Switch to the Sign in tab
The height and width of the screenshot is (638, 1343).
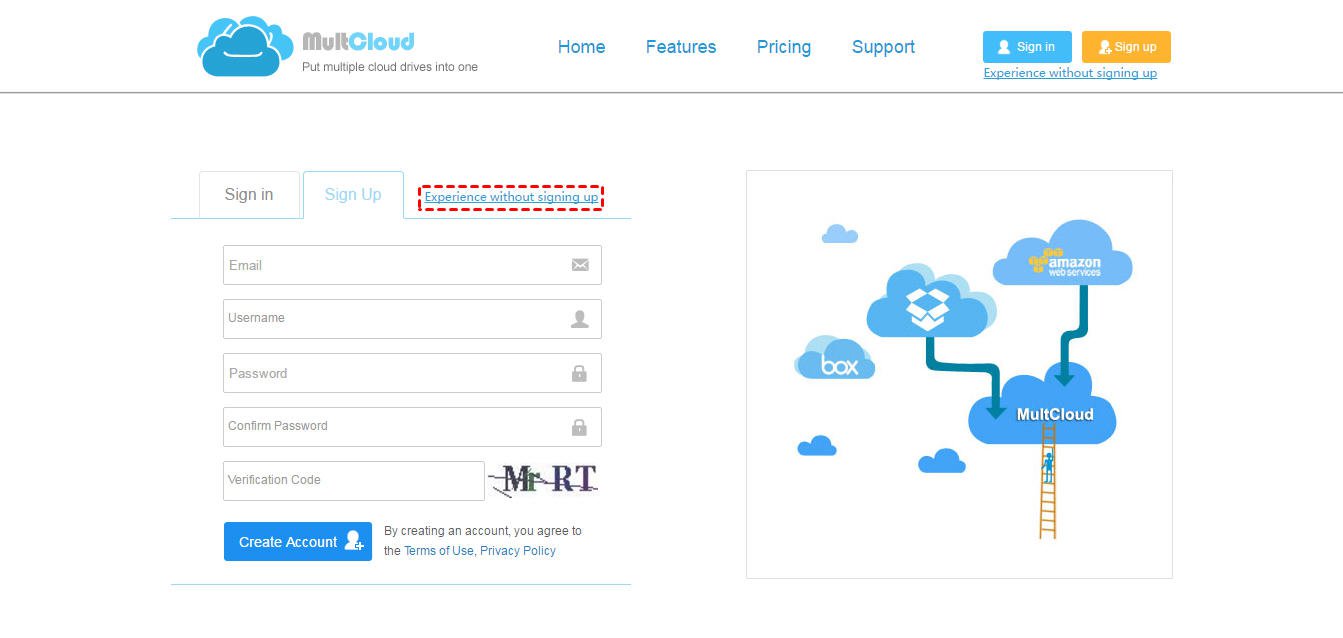pyautogui.click(x=249, y=194)
